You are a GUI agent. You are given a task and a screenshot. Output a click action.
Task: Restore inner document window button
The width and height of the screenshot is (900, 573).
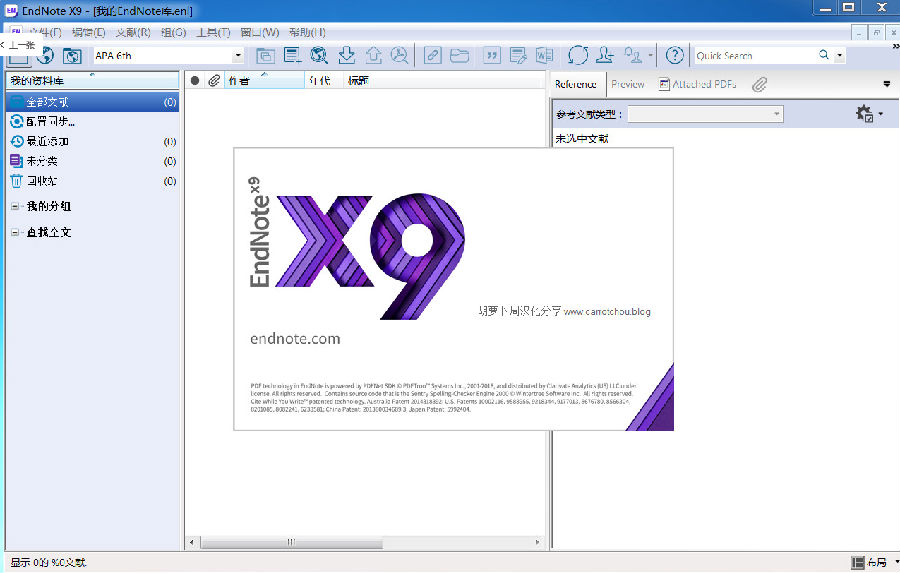(x=876, y=33)
